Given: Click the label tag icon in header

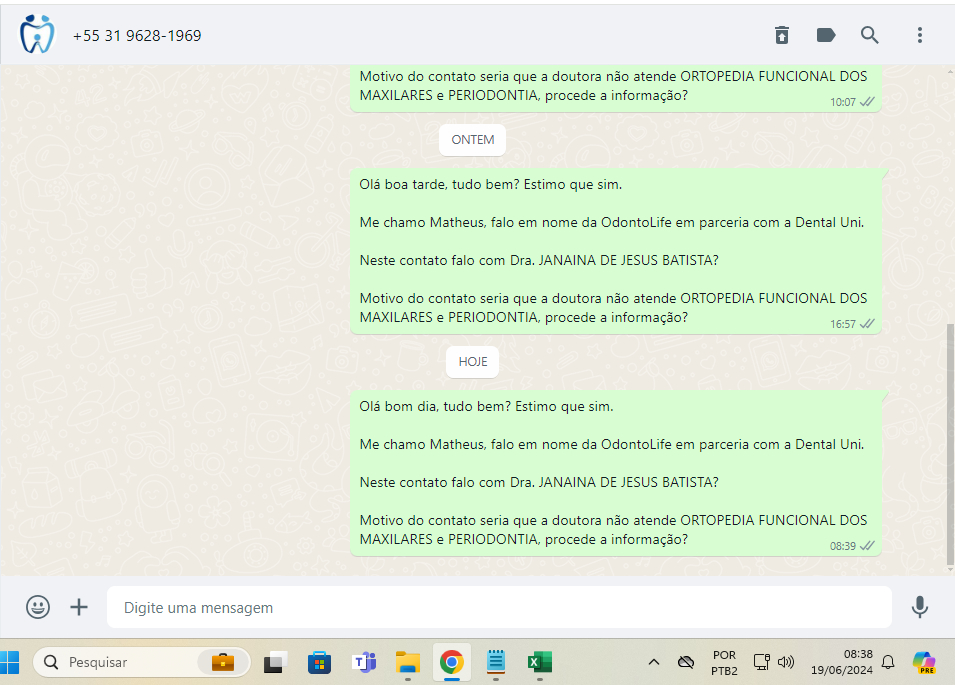Looking at the screenshot, I should point(825,35).
